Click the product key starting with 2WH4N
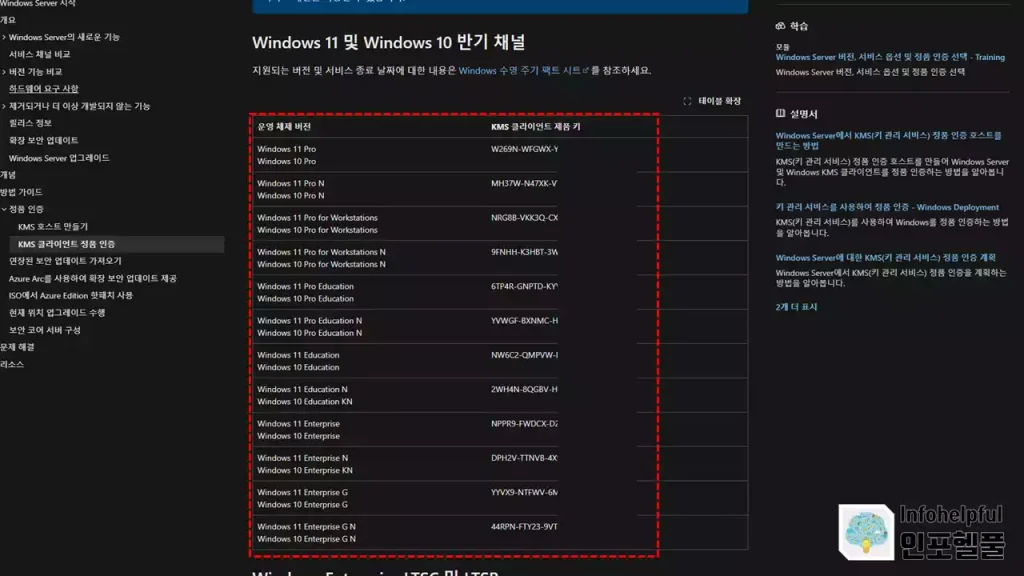This screenshot has height=576, width=1024. [x=524, y=389]
